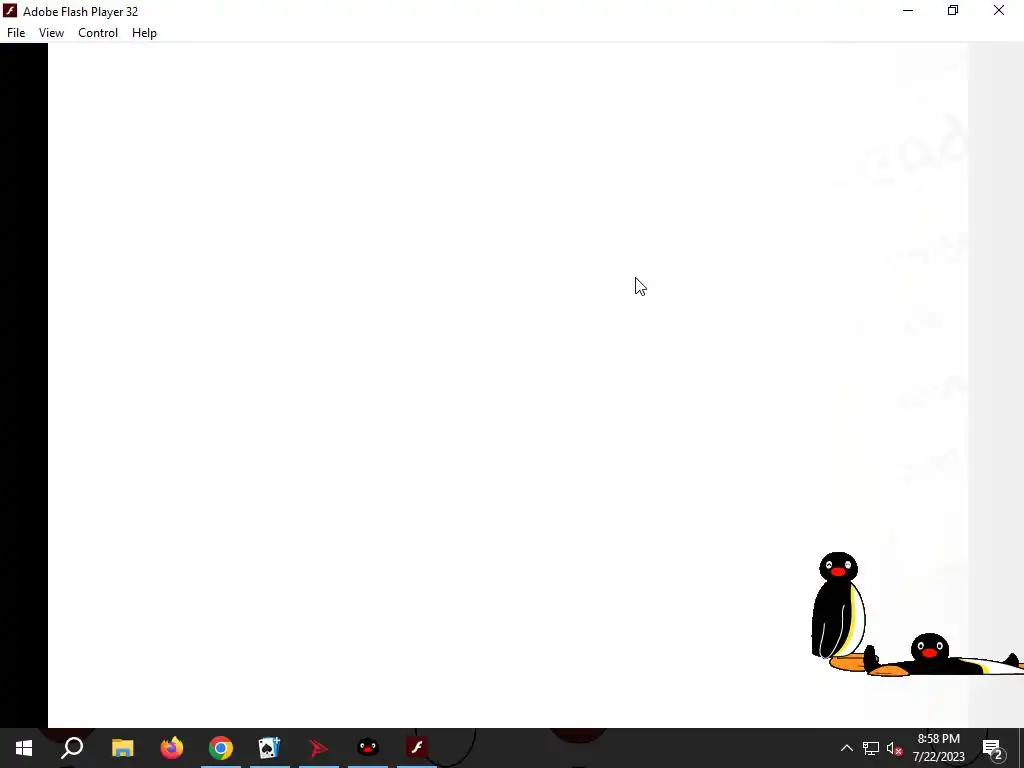Close the Adobe Flash Player window
The height and width of the screenshot is (768, 1024).
coord(999,10)
